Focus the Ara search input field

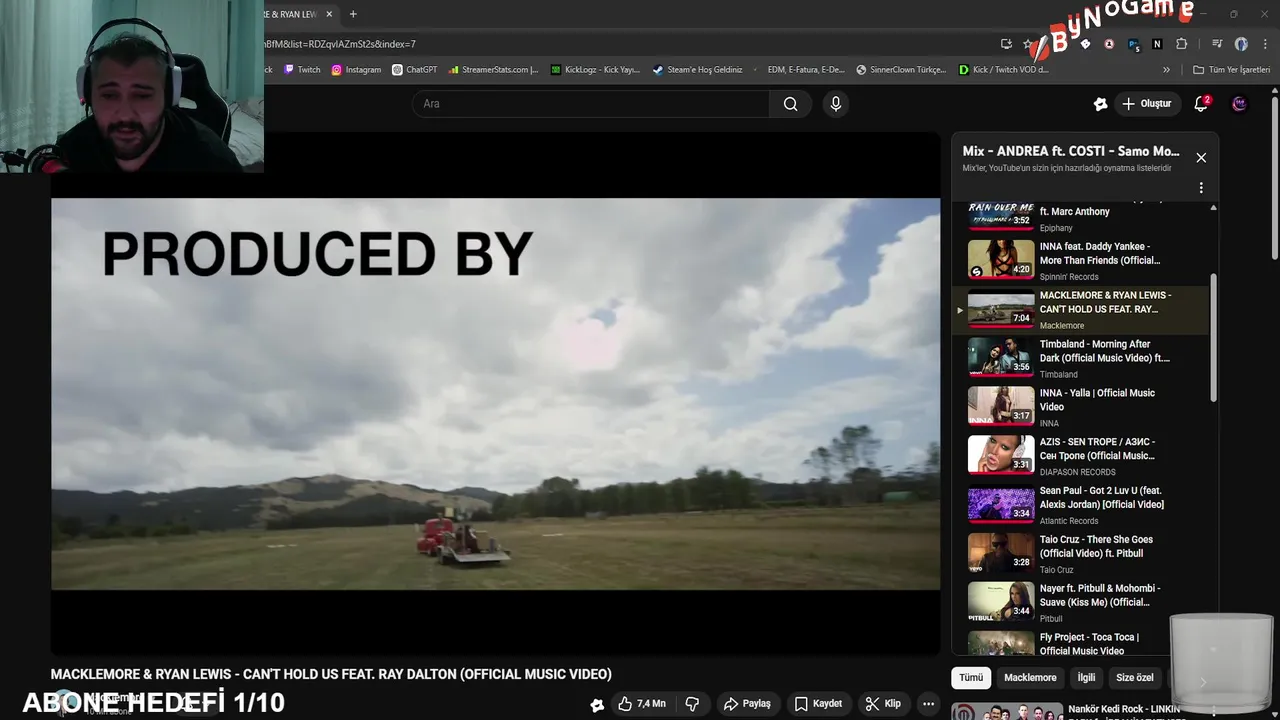coord(590,104)
